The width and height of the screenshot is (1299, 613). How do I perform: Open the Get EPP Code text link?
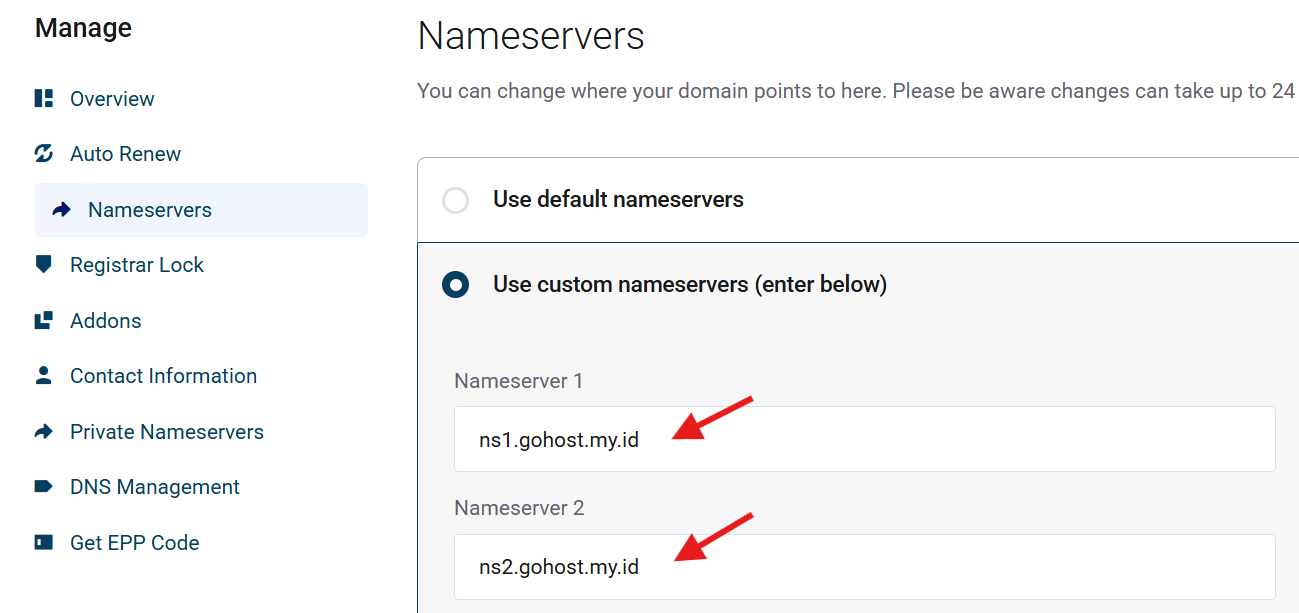(134, 543)
